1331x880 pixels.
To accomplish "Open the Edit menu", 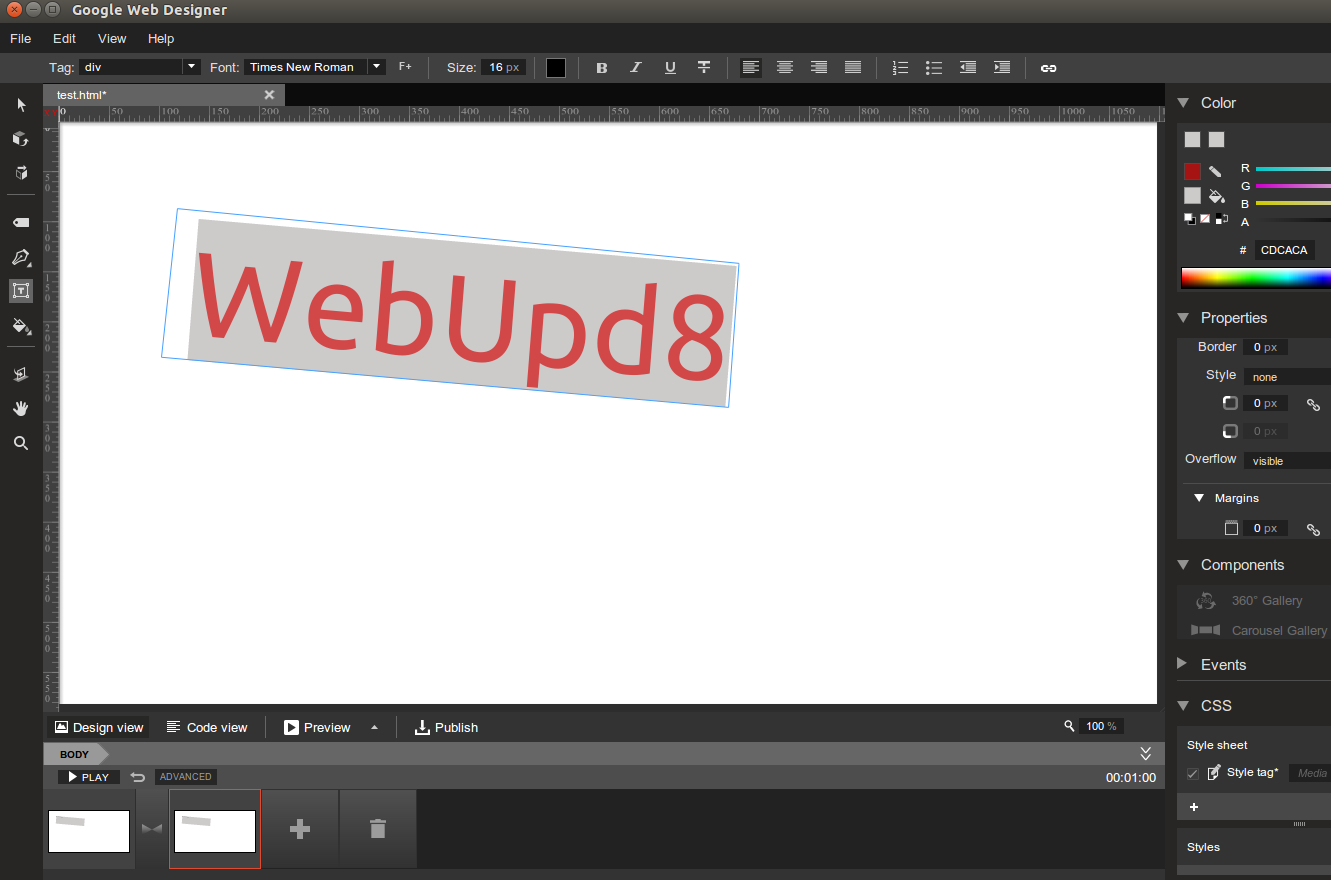I will pyautogui.click(x=65, y=38).
